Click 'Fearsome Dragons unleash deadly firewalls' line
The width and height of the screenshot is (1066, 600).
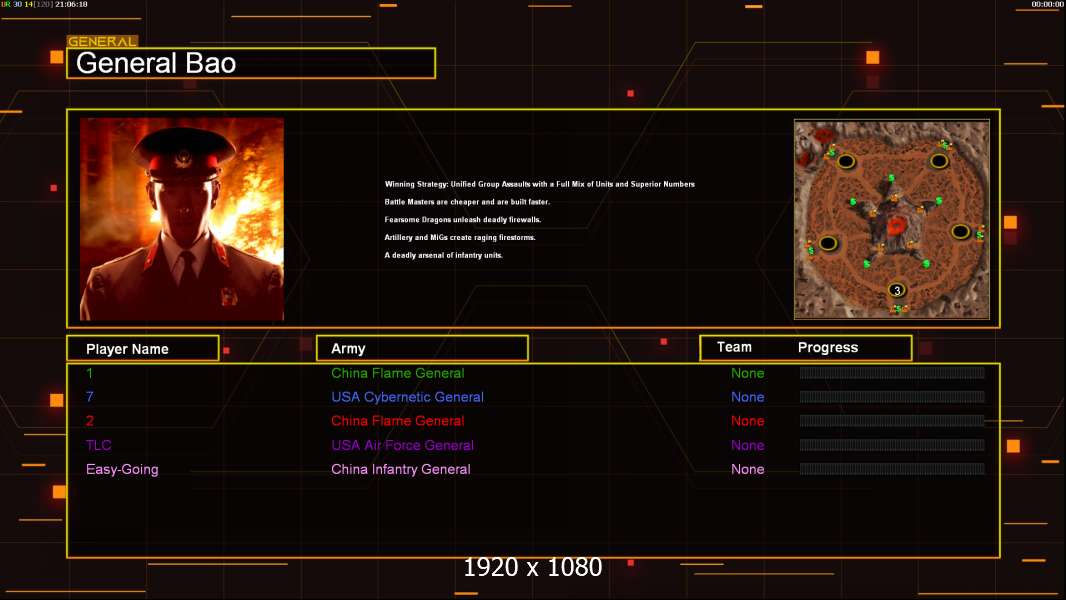click(x=463, y=219)
